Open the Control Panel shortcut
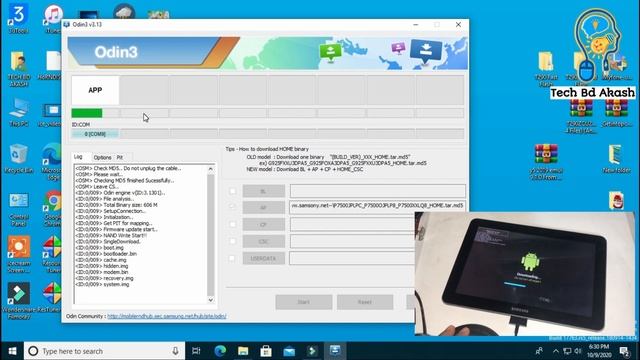Viewport: 640px width, 360px height. 18,209
